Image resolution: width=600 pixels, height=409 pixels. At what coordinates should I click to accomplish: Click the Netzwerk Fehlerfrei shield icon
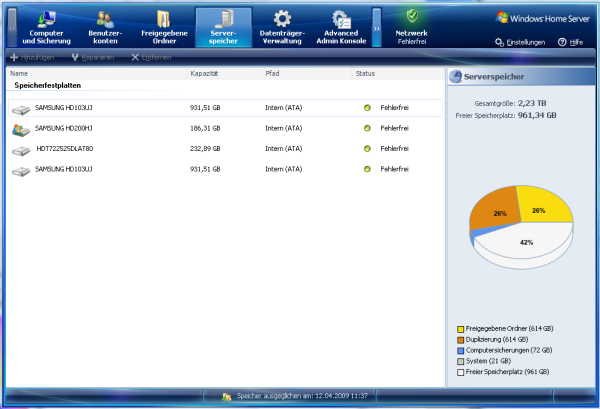pyautogui.click(x=412, y=16)
